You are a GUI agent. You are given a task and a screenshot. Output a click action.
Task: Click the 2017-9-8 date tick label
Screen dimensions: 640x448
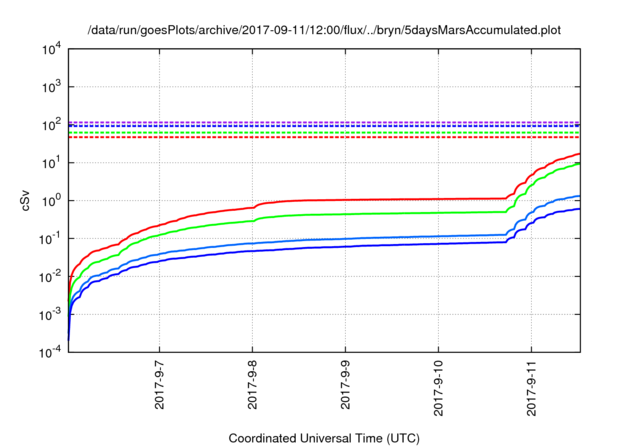253,384
